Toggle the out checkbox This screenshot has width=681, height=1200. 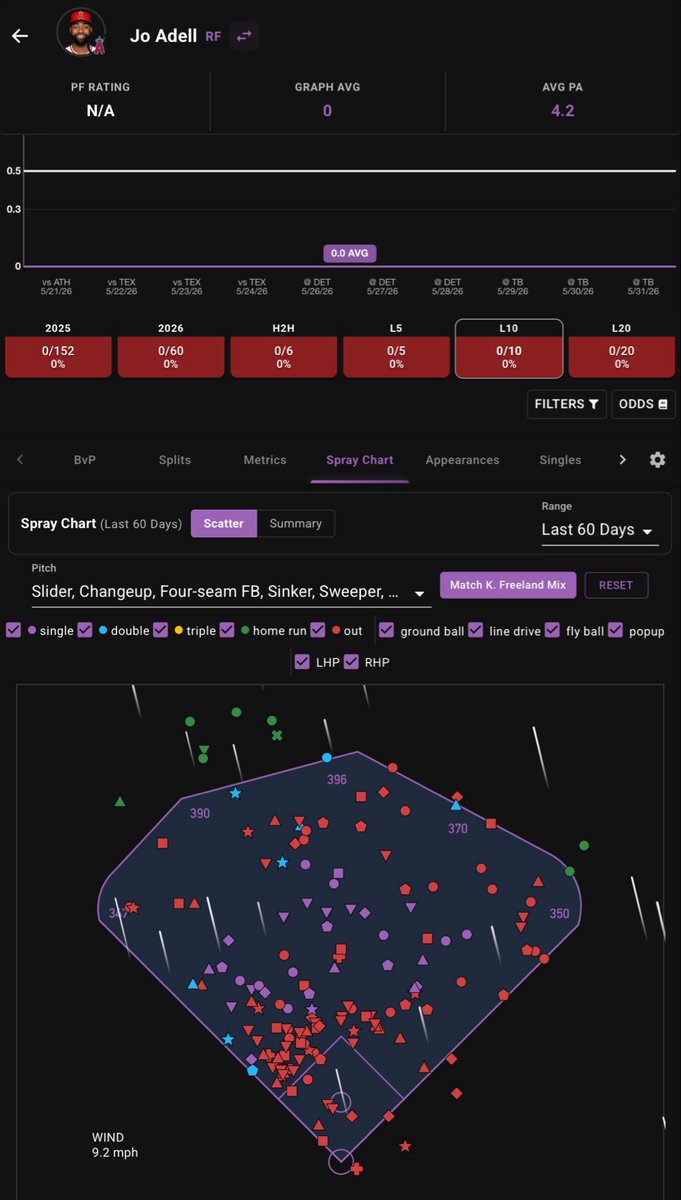[318, 630]
